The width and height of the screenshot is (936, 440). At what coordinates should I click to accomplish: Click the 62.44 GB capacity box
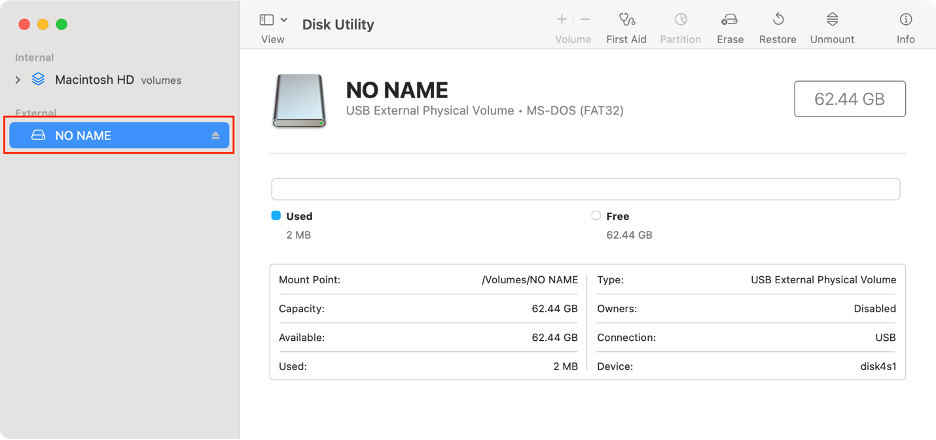point(849,99)
